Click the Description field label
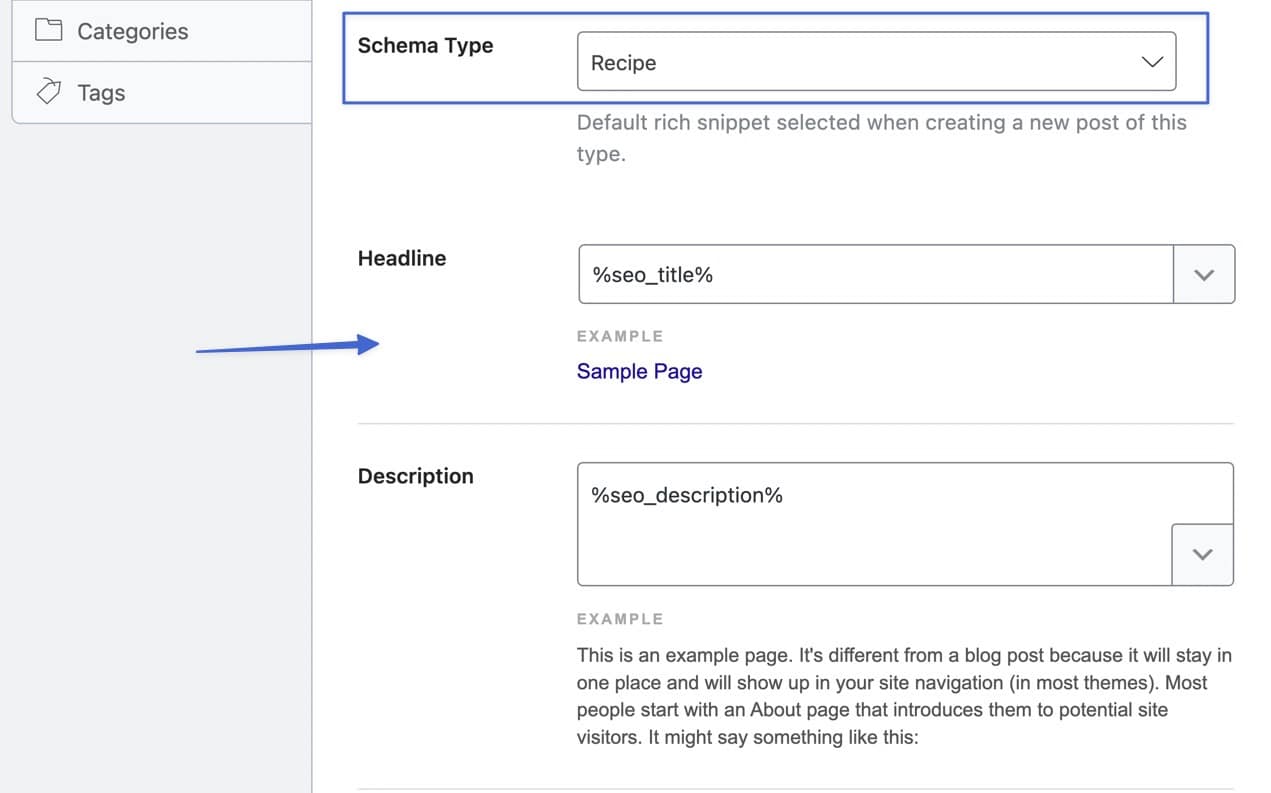Viewport: 1271px width, 793px height. click(x=415, y=476)
